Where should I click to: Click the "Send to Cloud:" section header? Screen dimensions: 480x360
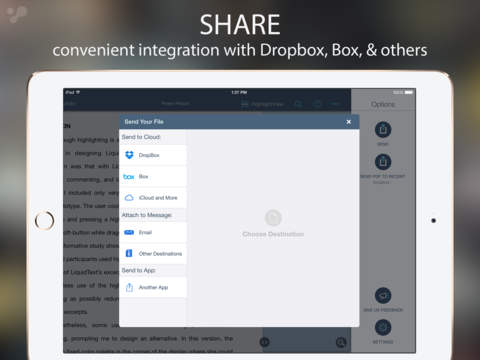141,137
